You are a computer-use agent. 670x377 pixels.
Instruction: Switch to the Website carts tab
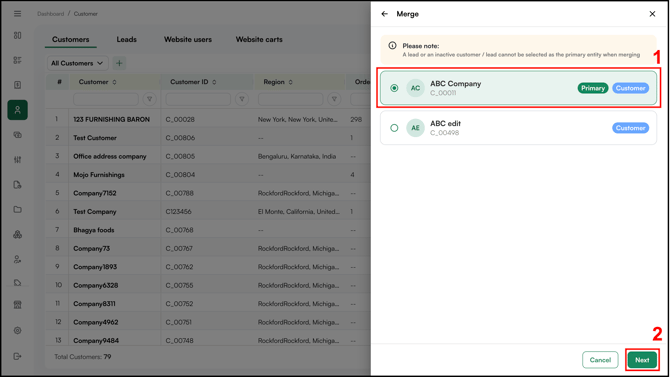pyautogui.click(x=259, y=39)
